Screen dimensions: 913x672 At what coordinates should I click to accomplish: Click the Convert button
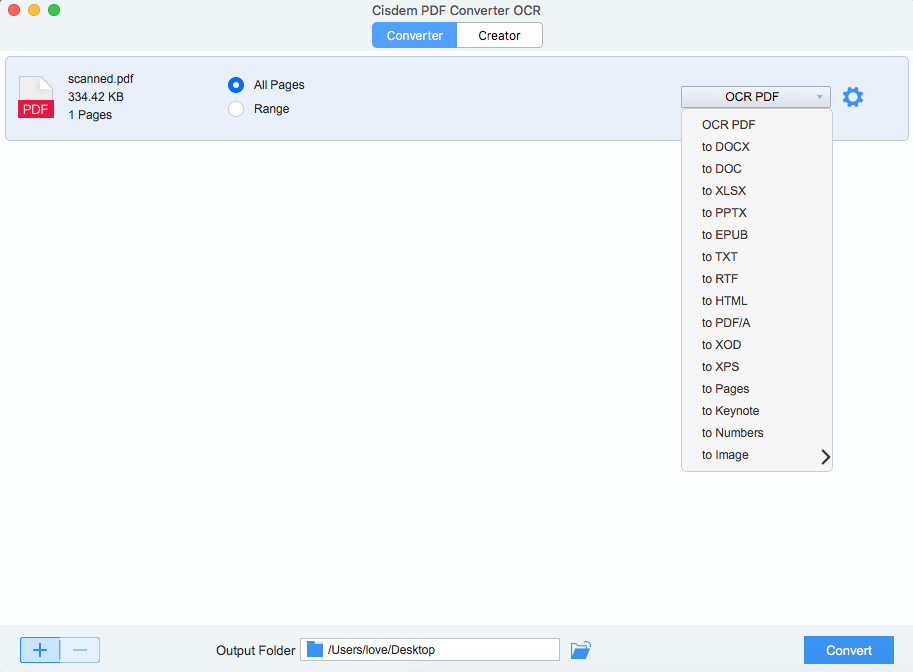coord(848,650)
